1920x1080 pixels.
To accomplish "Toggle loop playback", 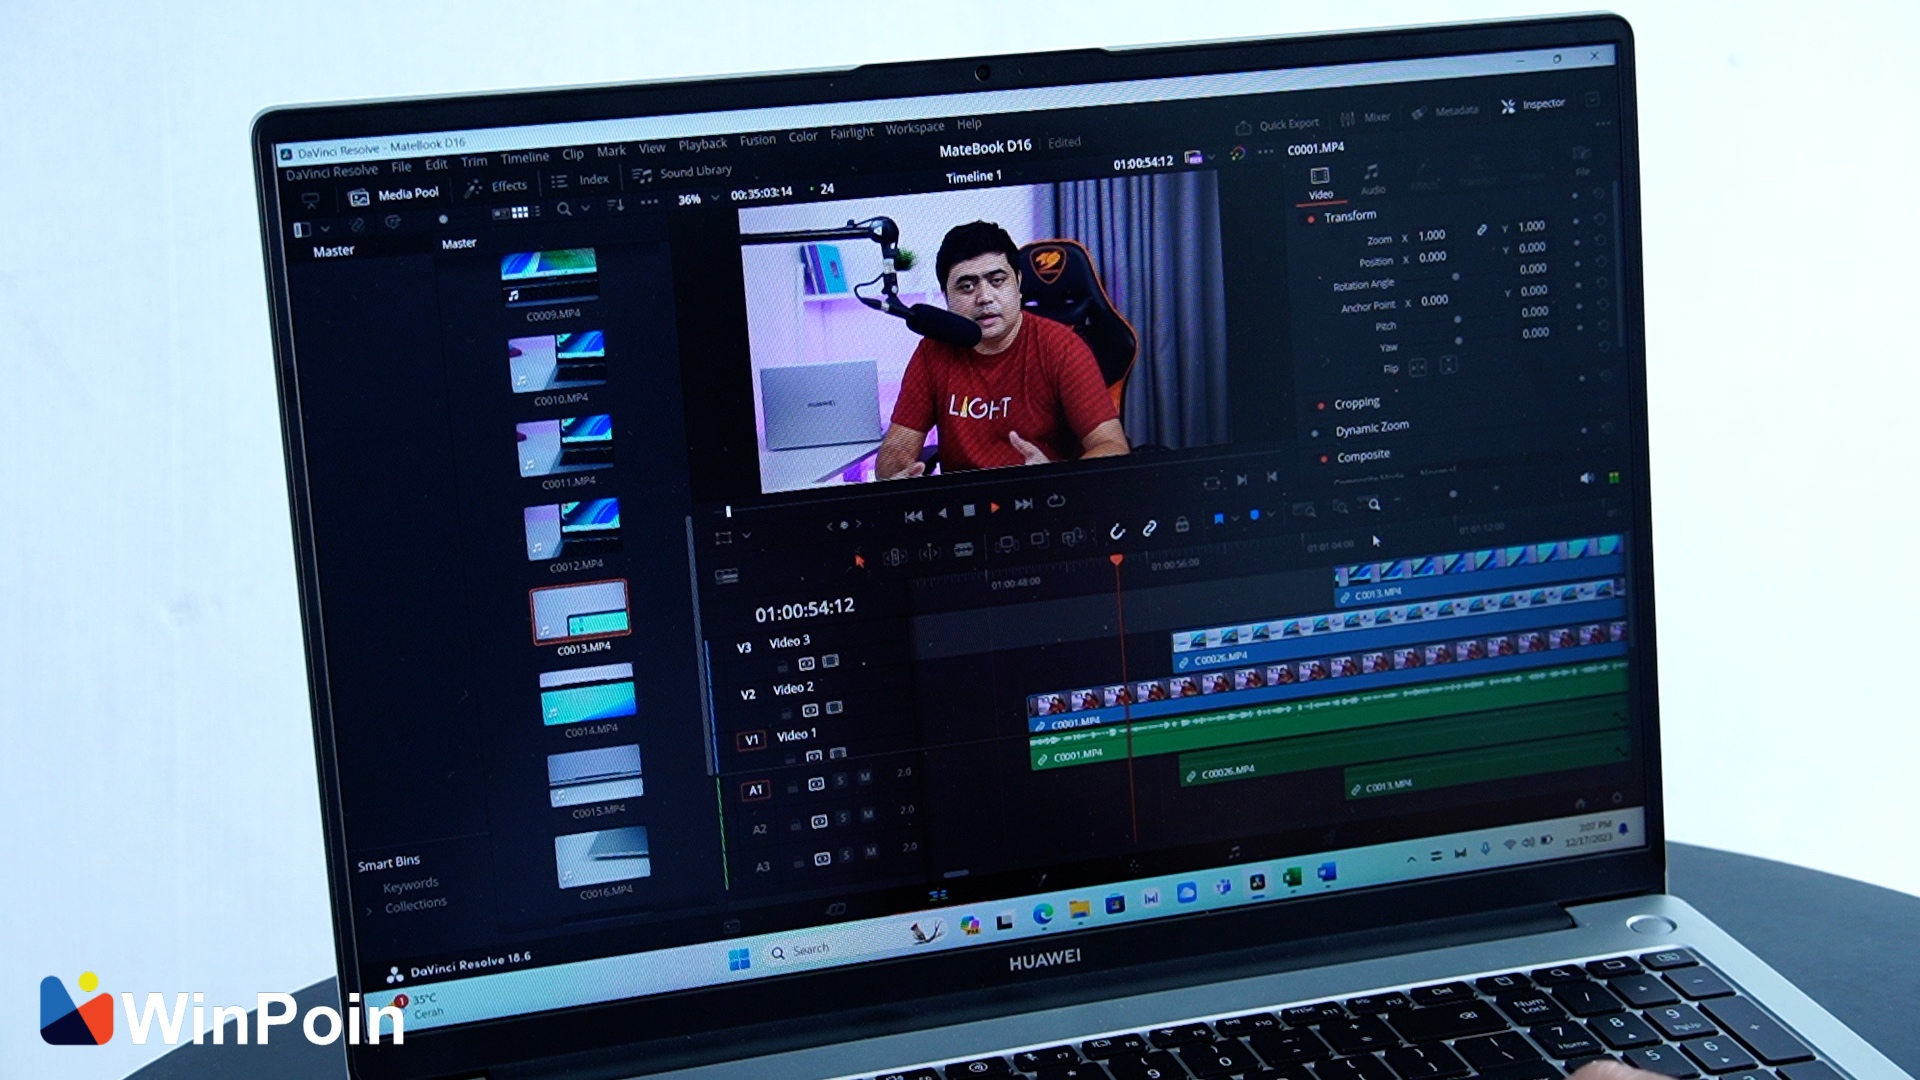I will click(1056, 501).
